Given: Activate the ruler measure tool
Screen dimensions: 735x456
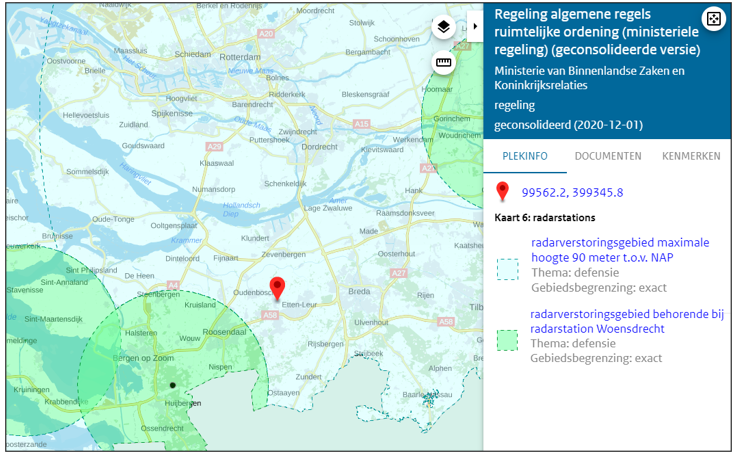Looking at the screenshot, I should click(x=443, y=62).
